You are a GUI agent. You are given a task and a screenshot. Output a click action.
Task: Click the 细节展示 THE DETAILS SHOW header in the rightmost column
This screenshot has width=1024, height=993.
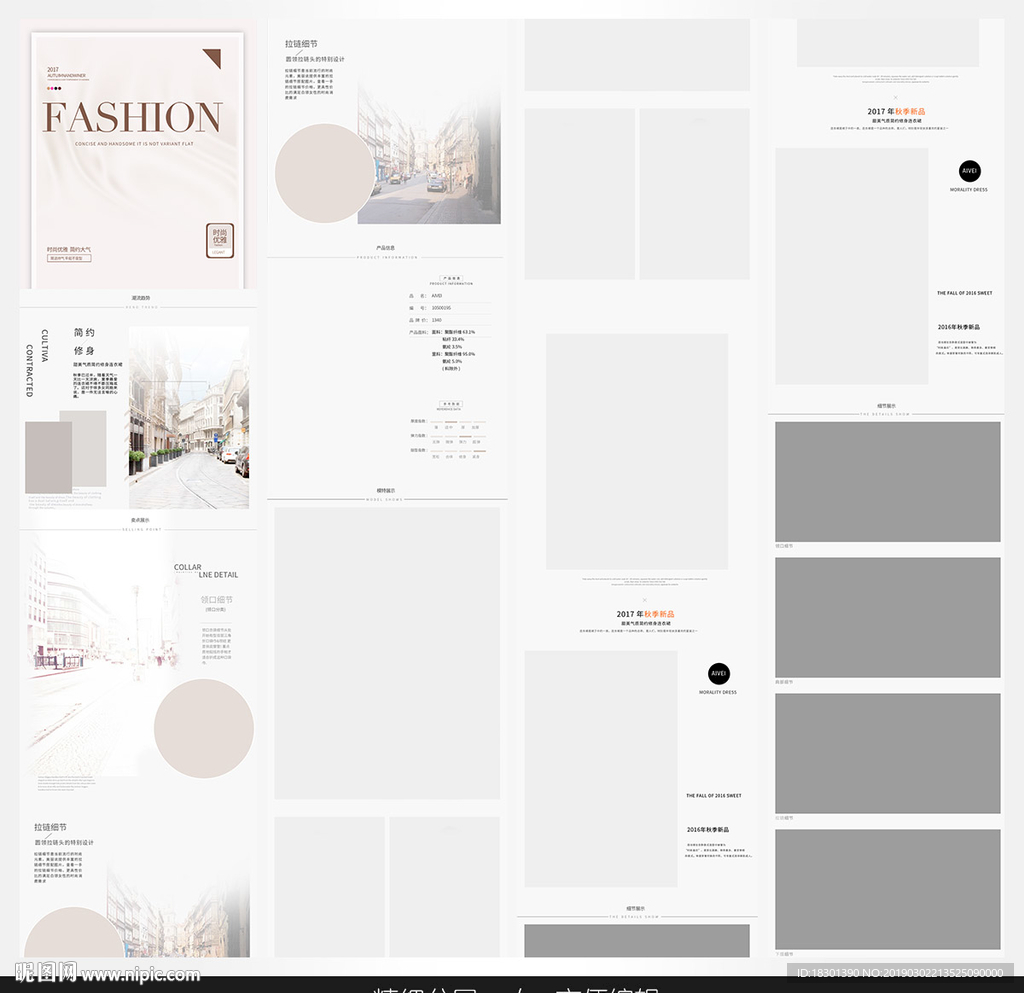(886, 410)
